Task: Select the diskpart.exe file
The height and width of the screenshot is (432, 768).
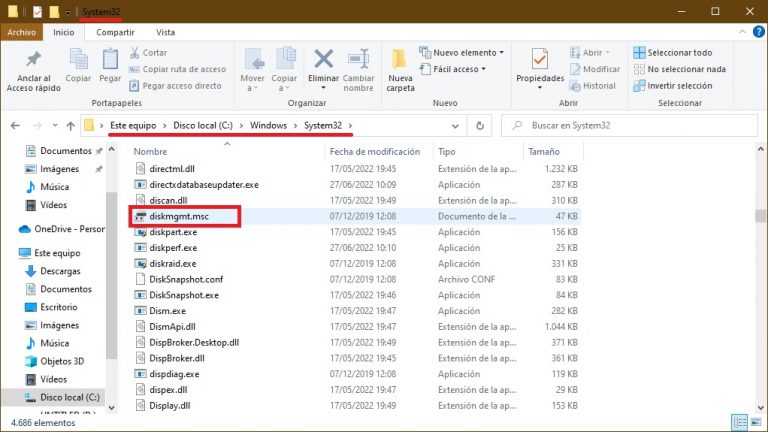Action: [x=173, y=232]
